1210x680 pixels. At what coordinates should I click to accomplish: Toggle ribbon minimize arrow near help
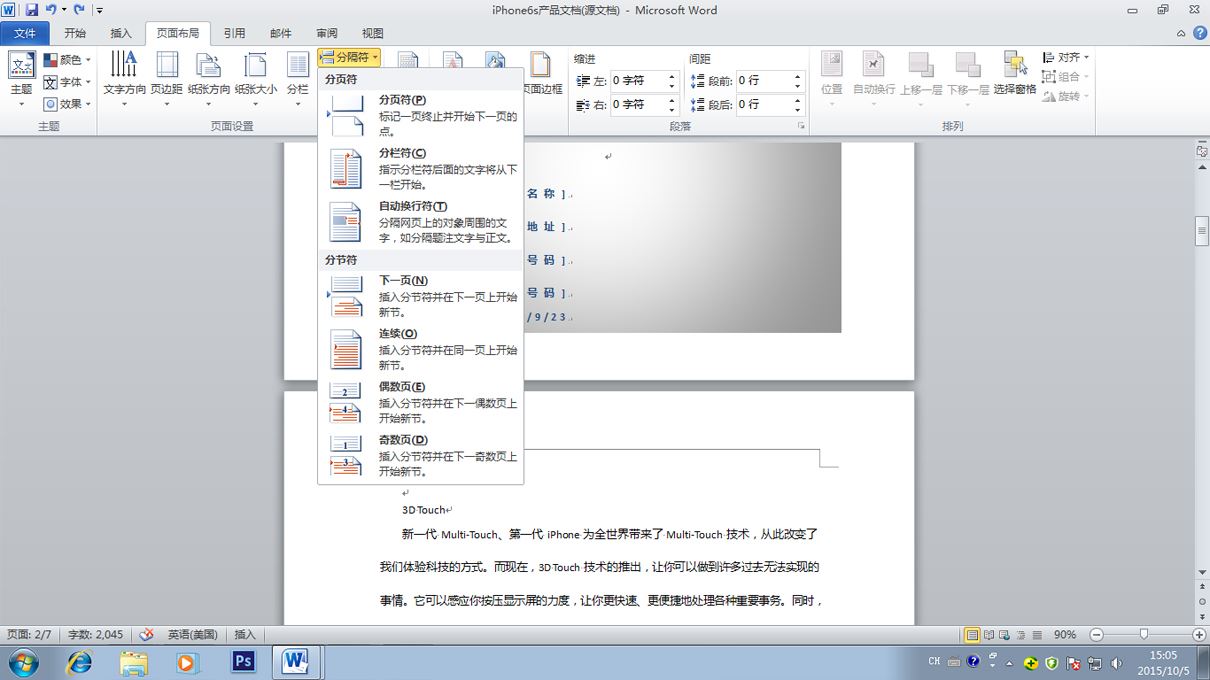point(1181,33)
